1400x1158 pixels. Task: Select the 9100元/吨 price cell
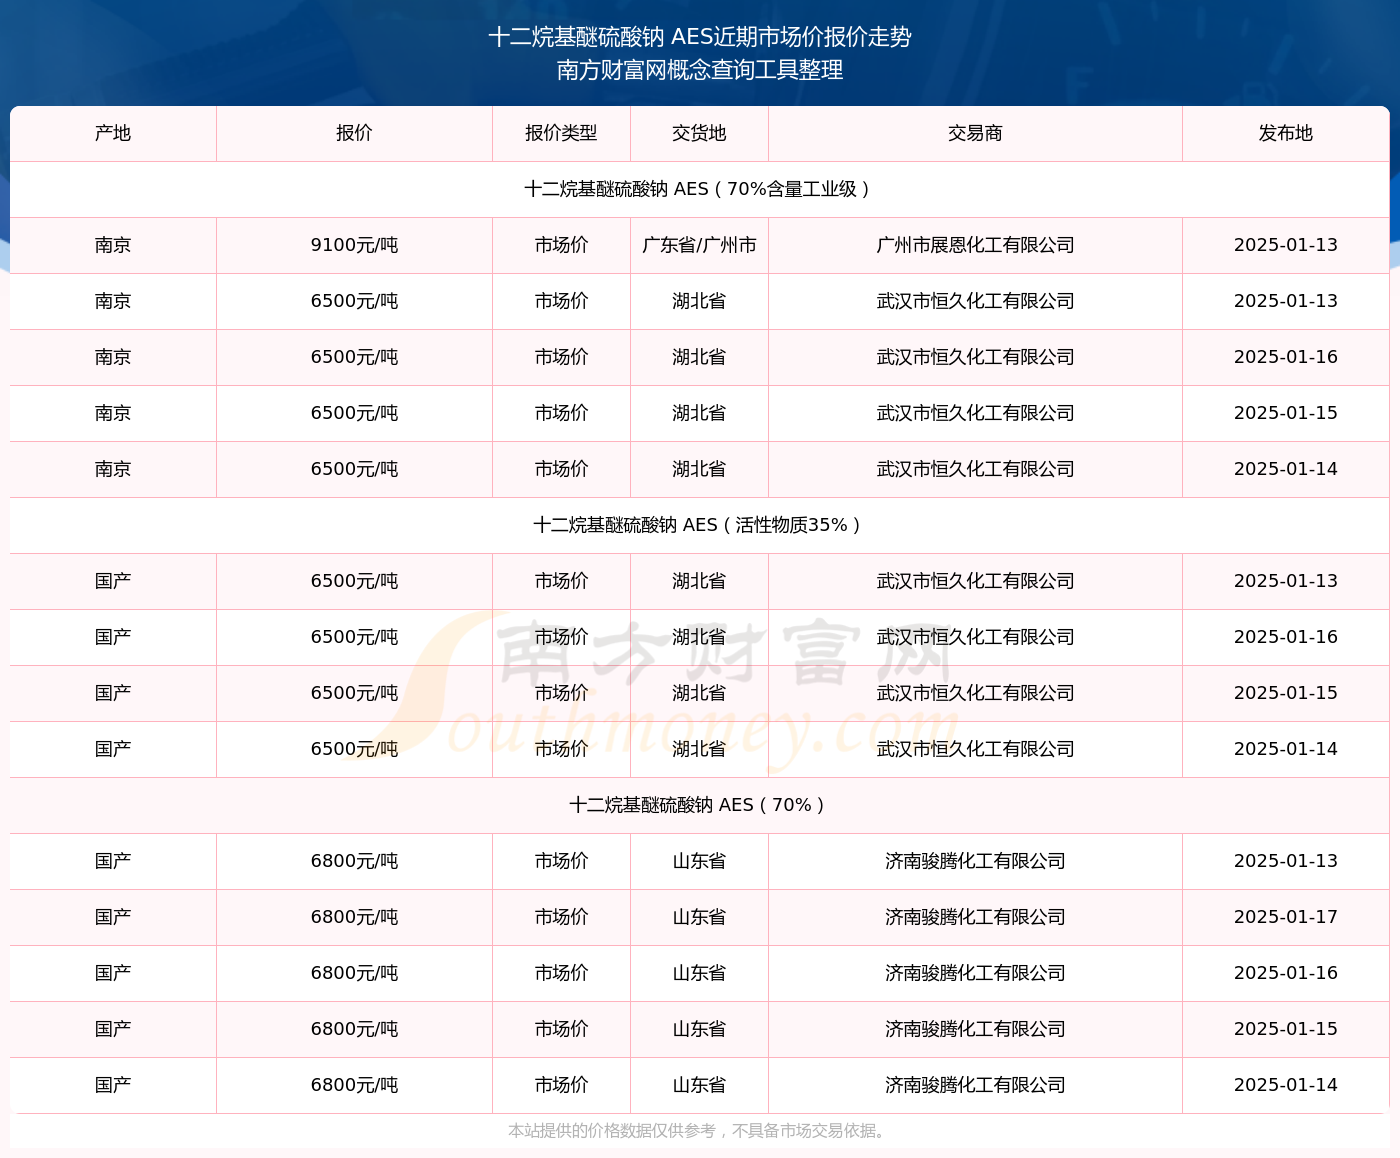[x=354, y=245]
